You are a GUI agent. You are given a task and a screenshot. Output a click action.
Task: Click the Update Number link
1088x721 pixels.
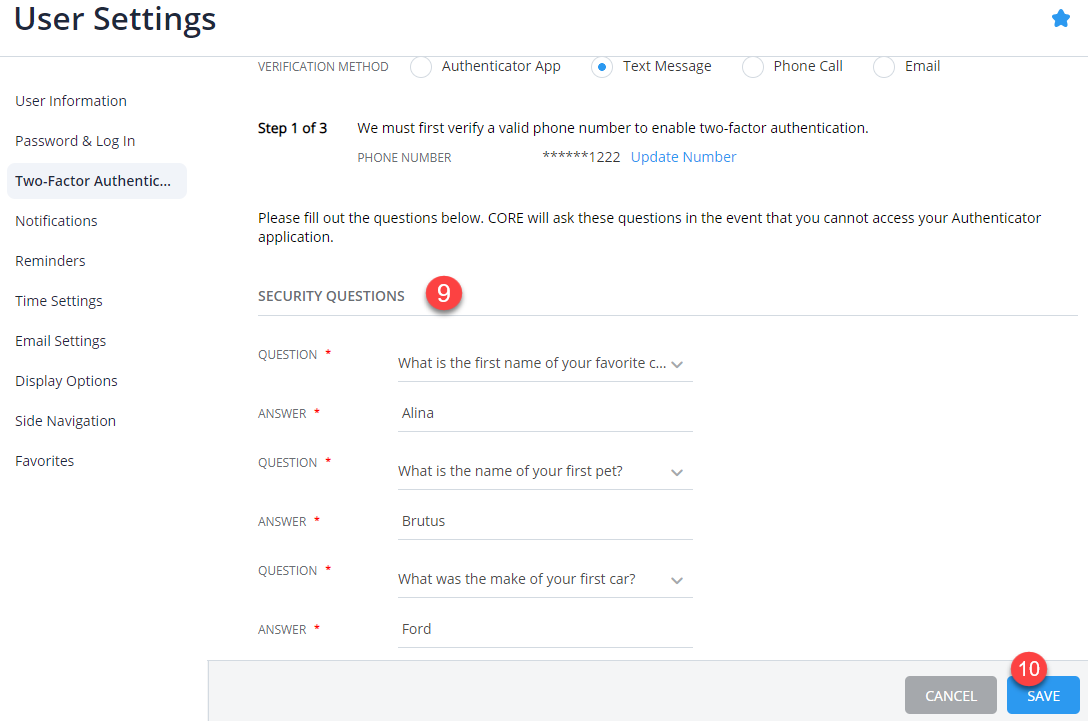[683, 157]
